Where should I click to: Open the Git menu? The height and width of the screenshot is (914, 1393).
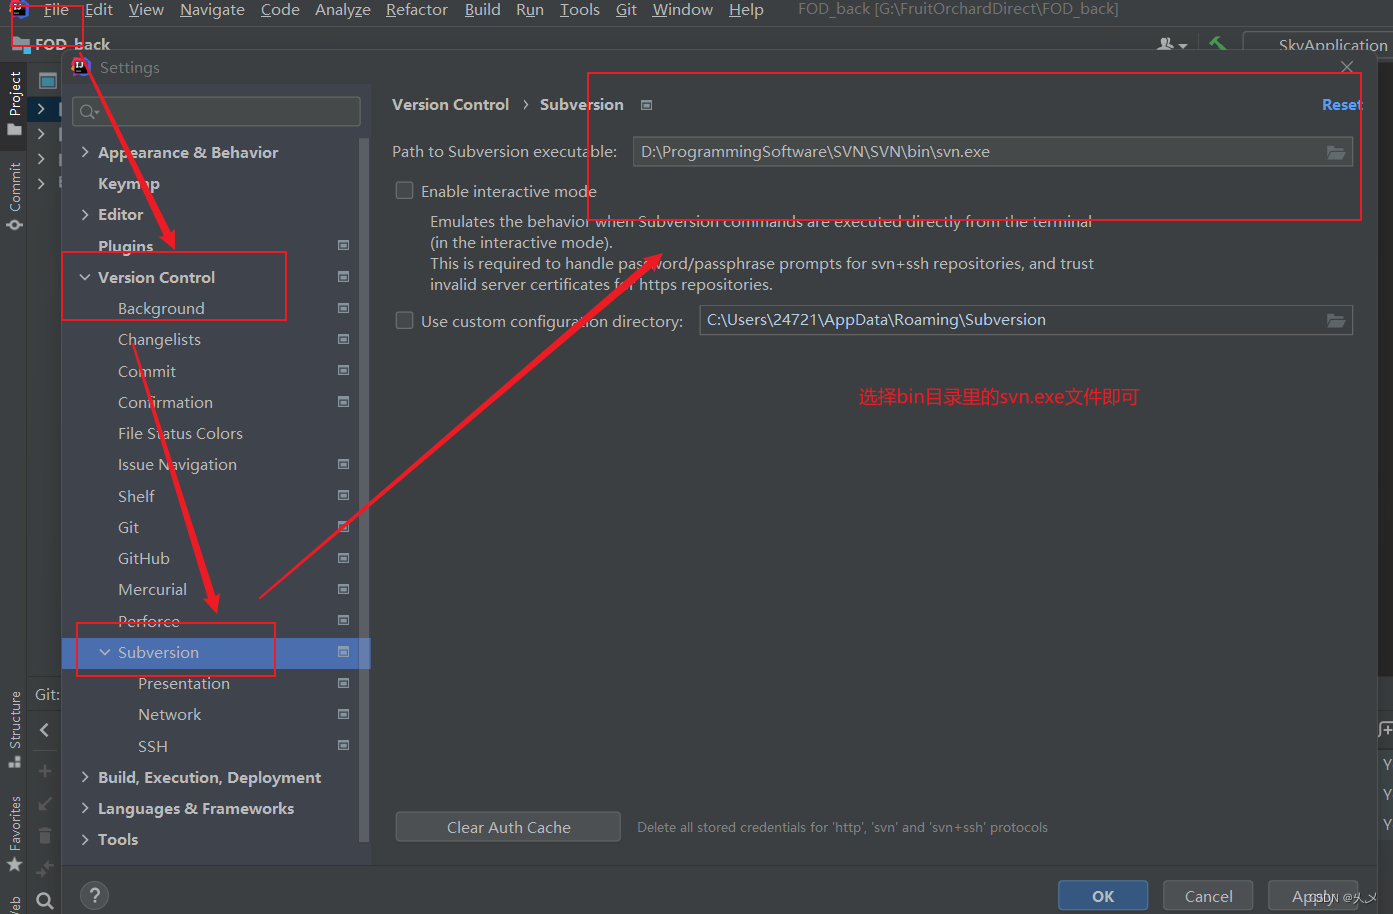point(626,10)
